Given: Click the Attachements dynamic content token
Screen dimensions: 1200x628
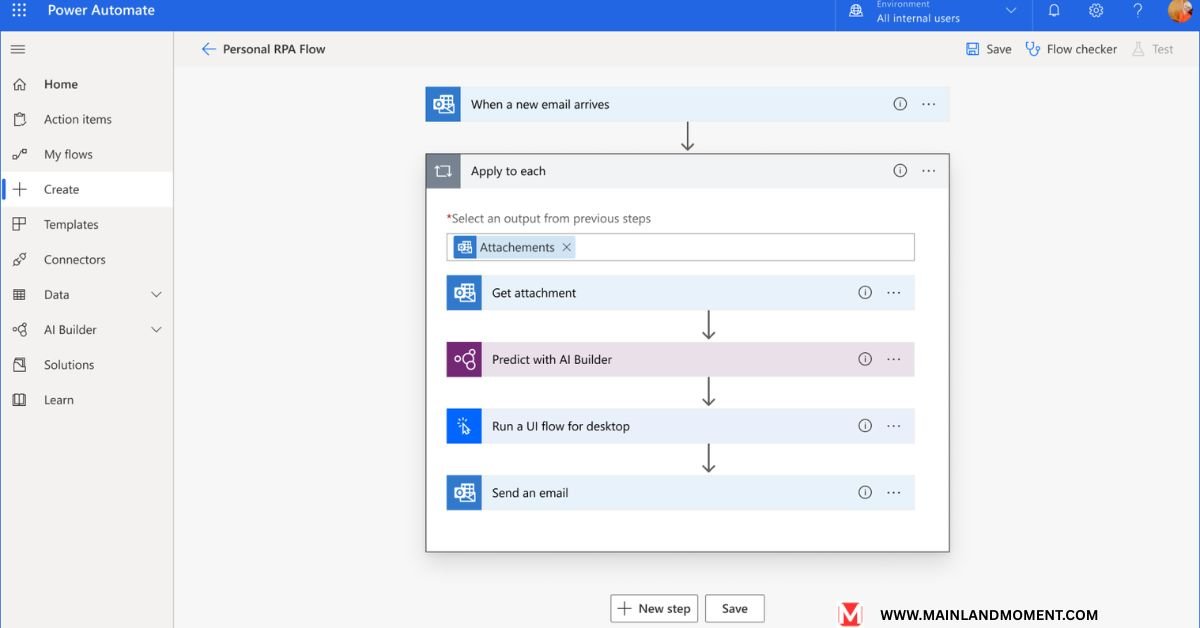Looking at the screenshot, I should click(x=514, y=247).
